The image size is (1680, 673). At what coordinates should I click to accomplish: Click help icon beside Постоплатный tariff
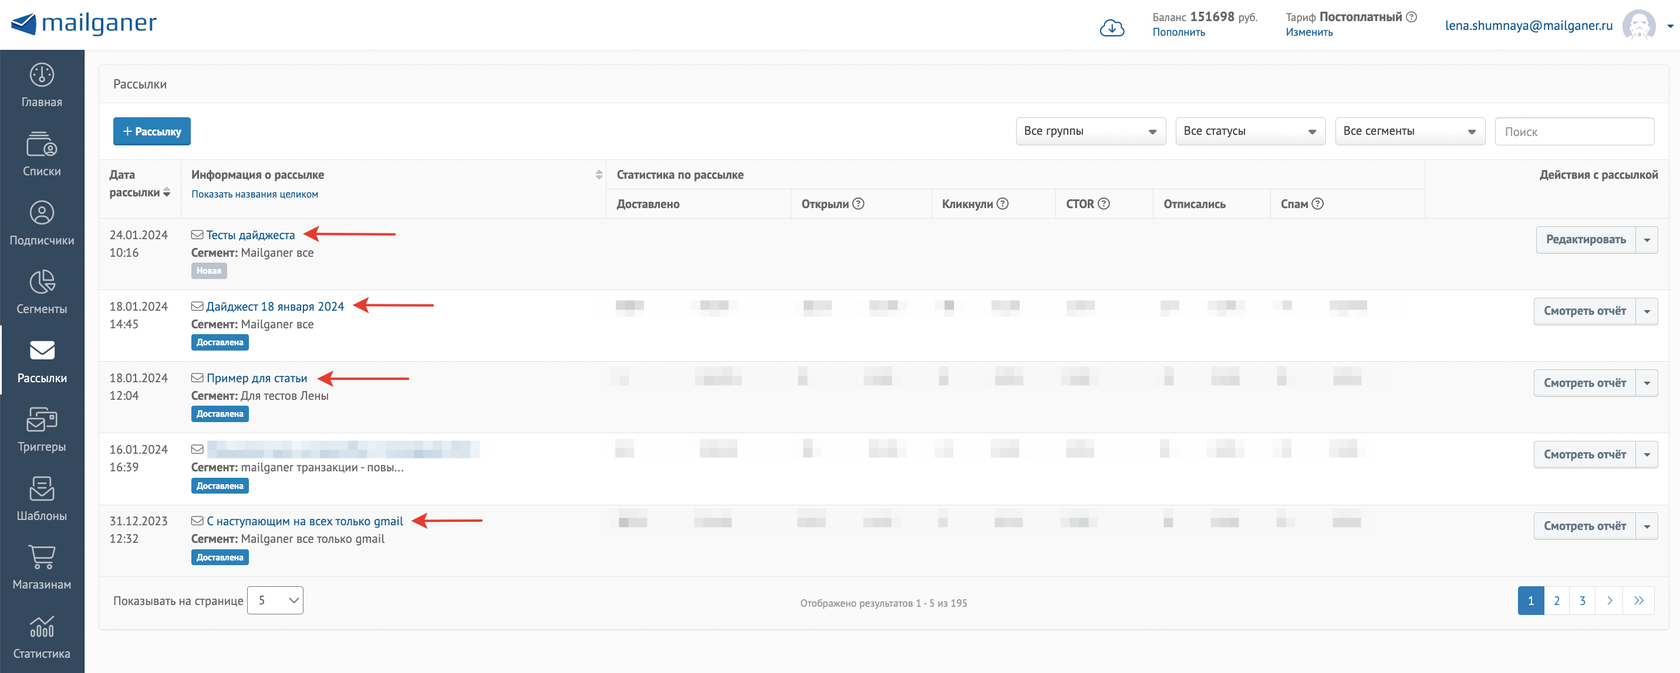[1411, 17]
